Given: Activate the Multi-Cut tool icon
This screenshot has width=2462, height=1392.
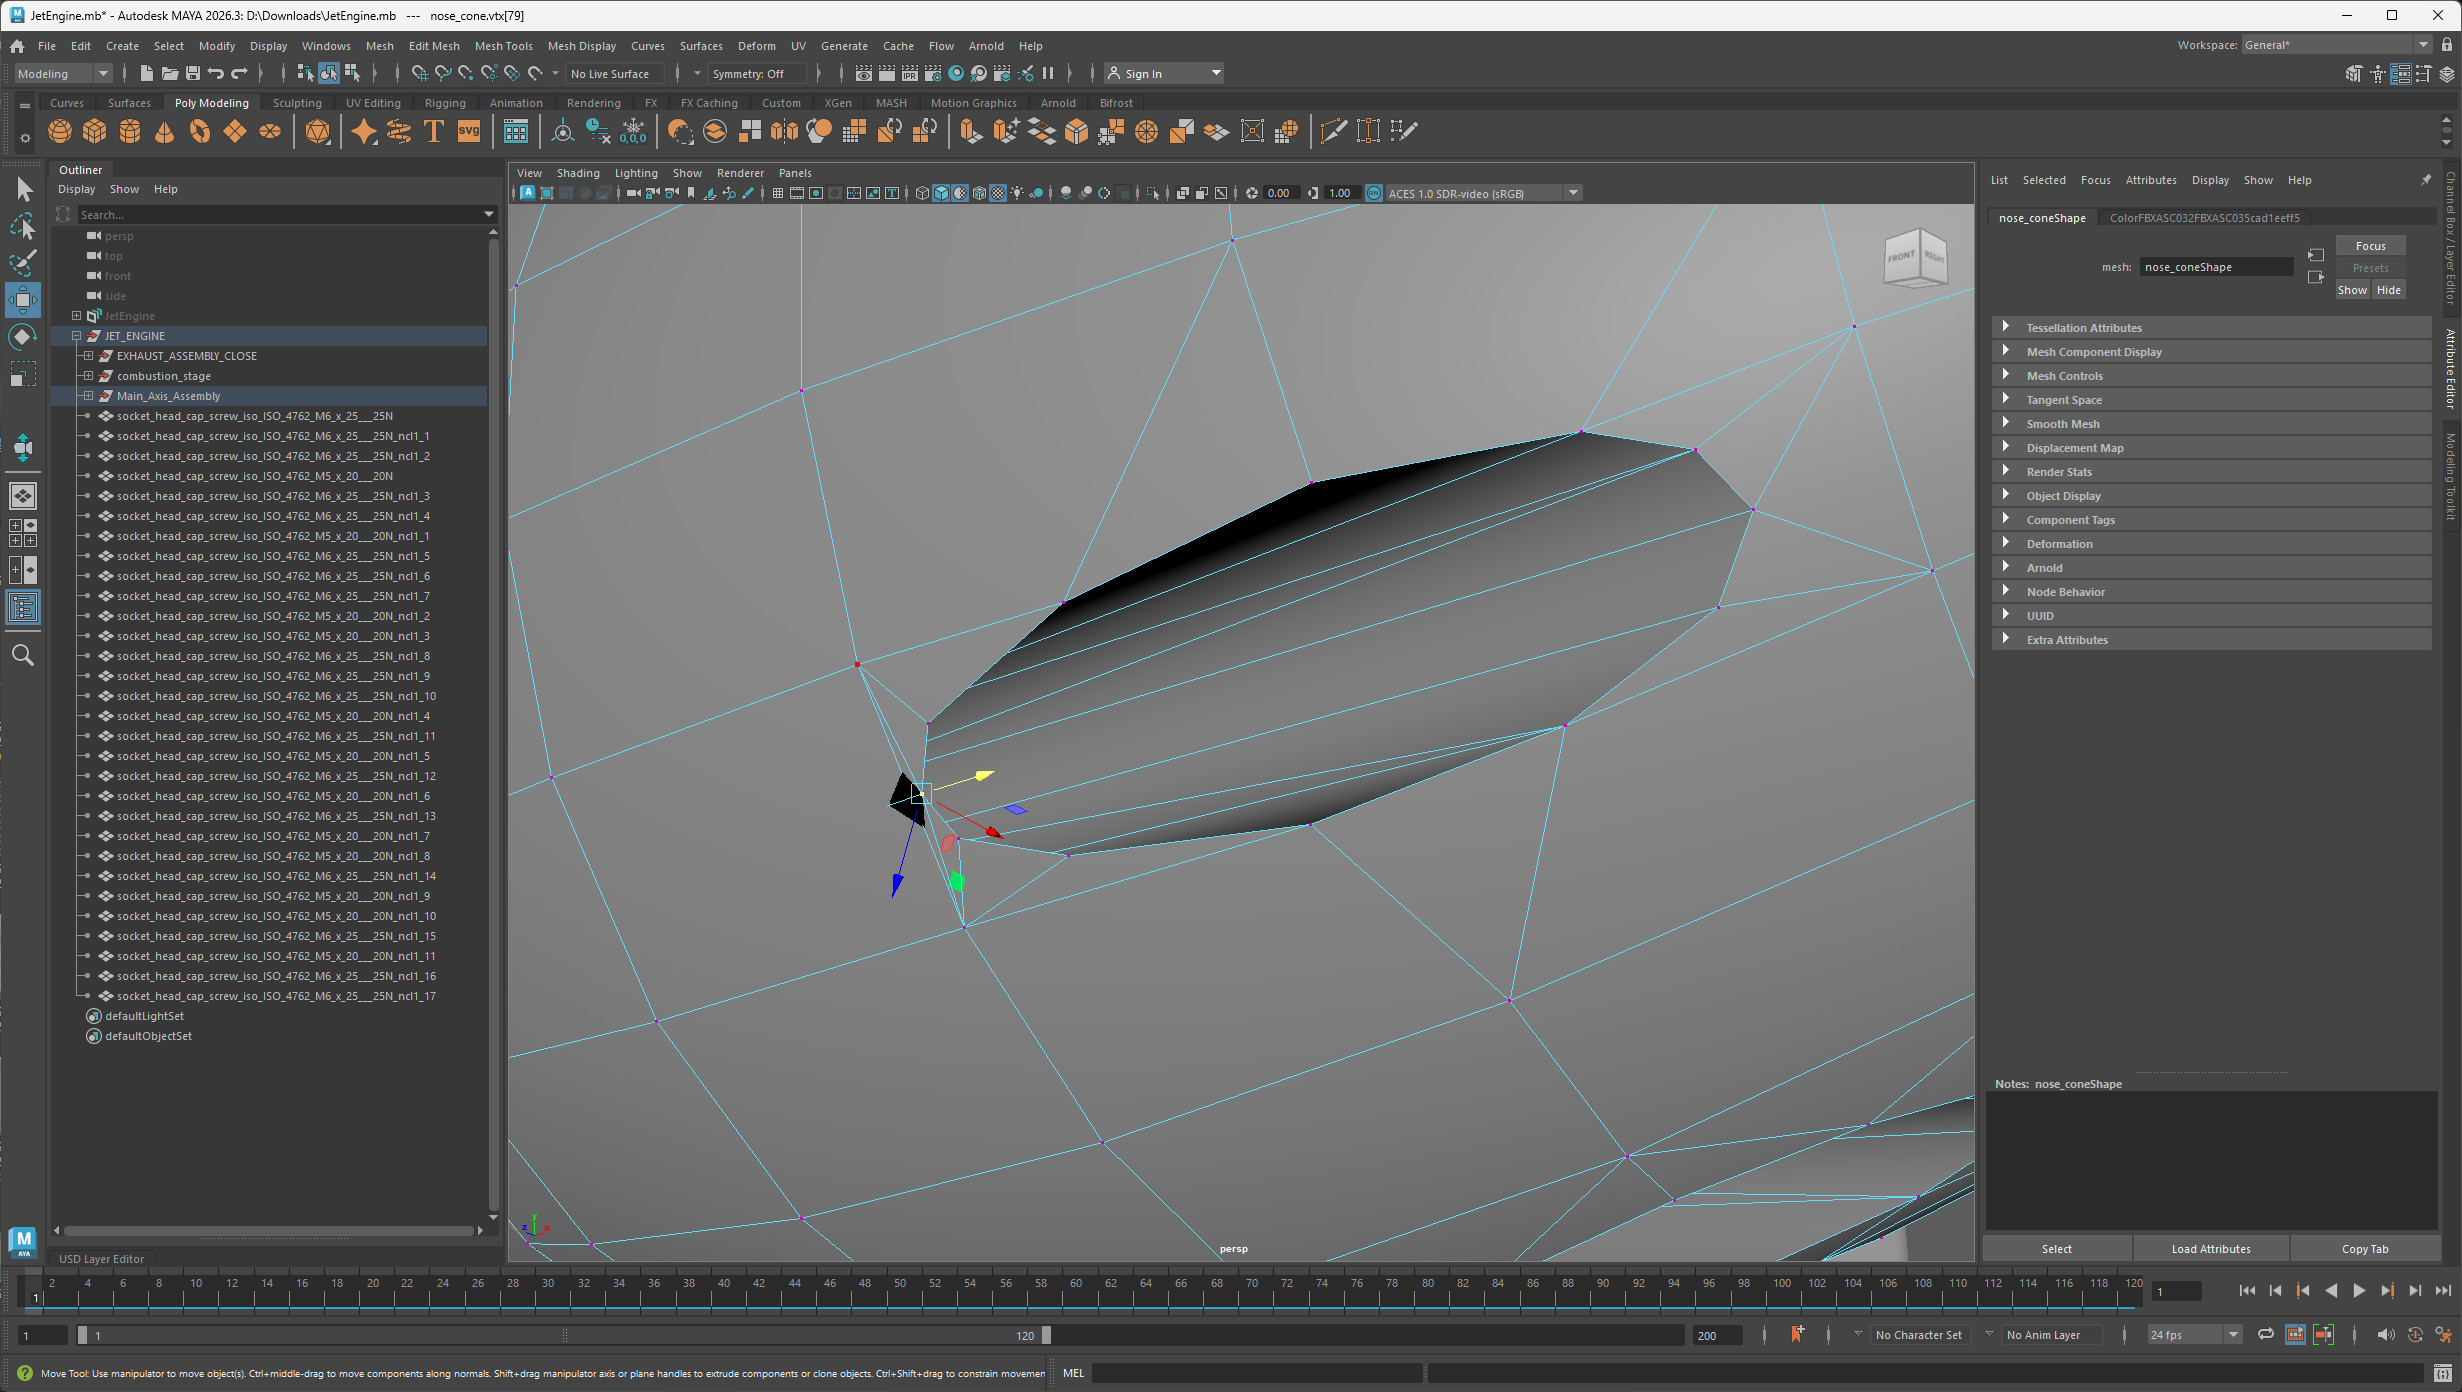Looking at the screenshot, I should coord(1334,131).
